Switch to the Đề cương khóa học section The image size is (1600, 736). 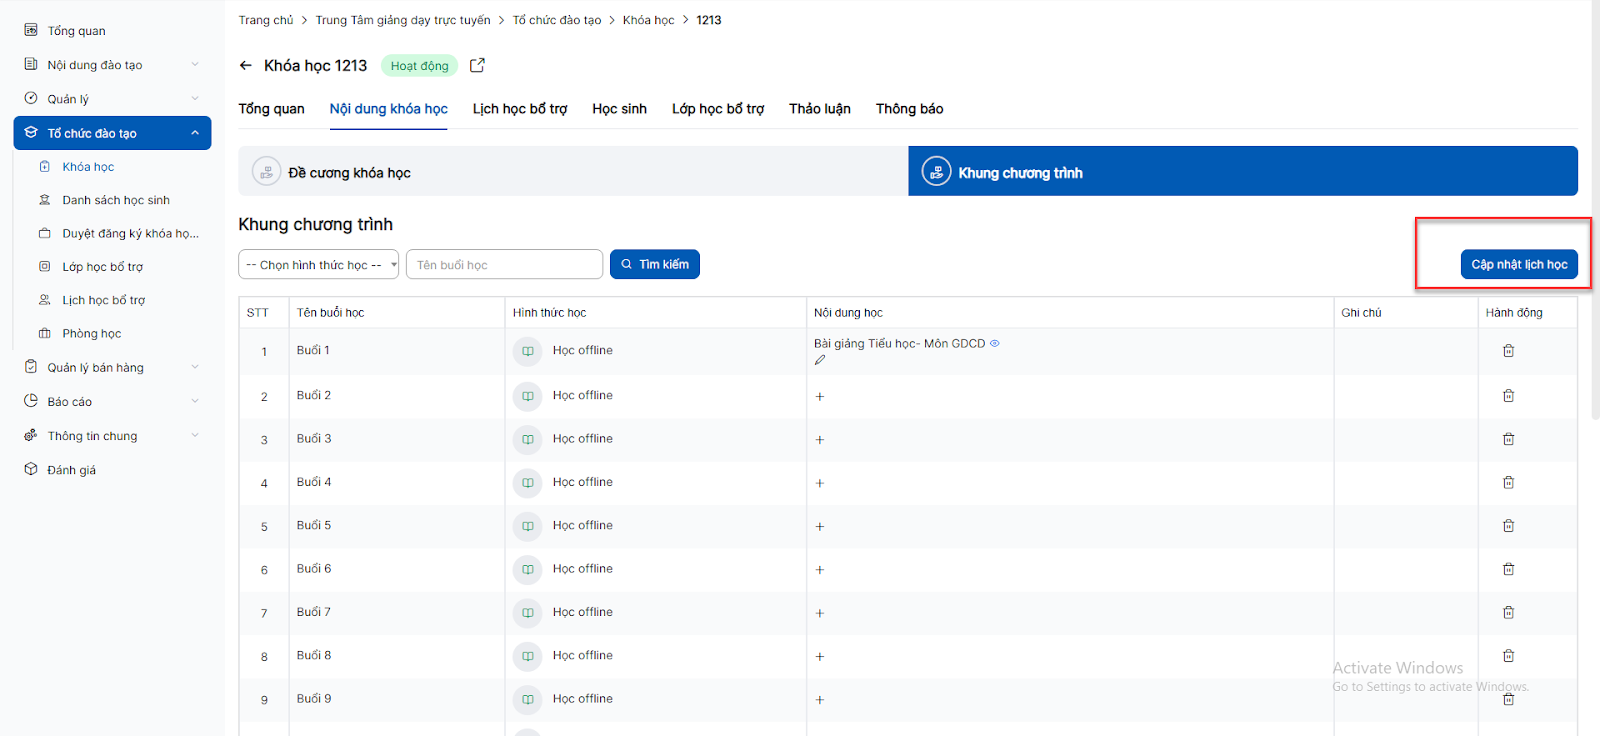(573, 171)
